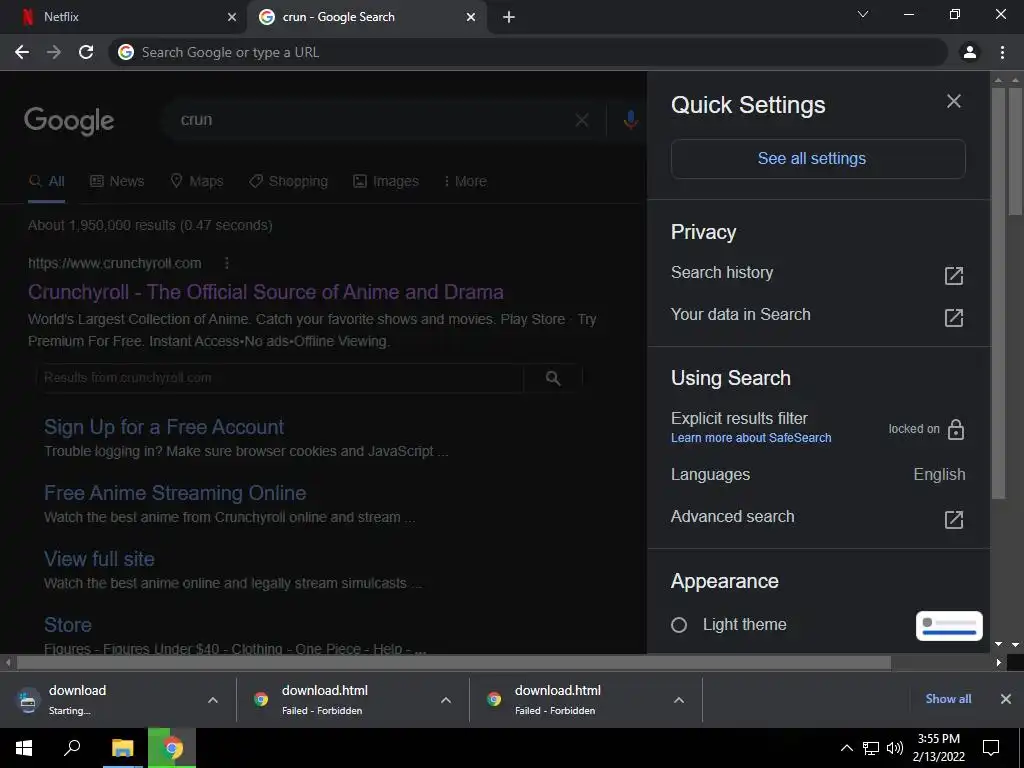Click the Results from crunchyroll.com search field
This screenshot has height=768, width=1024.
pyautogui.click(x=281, y=378)
